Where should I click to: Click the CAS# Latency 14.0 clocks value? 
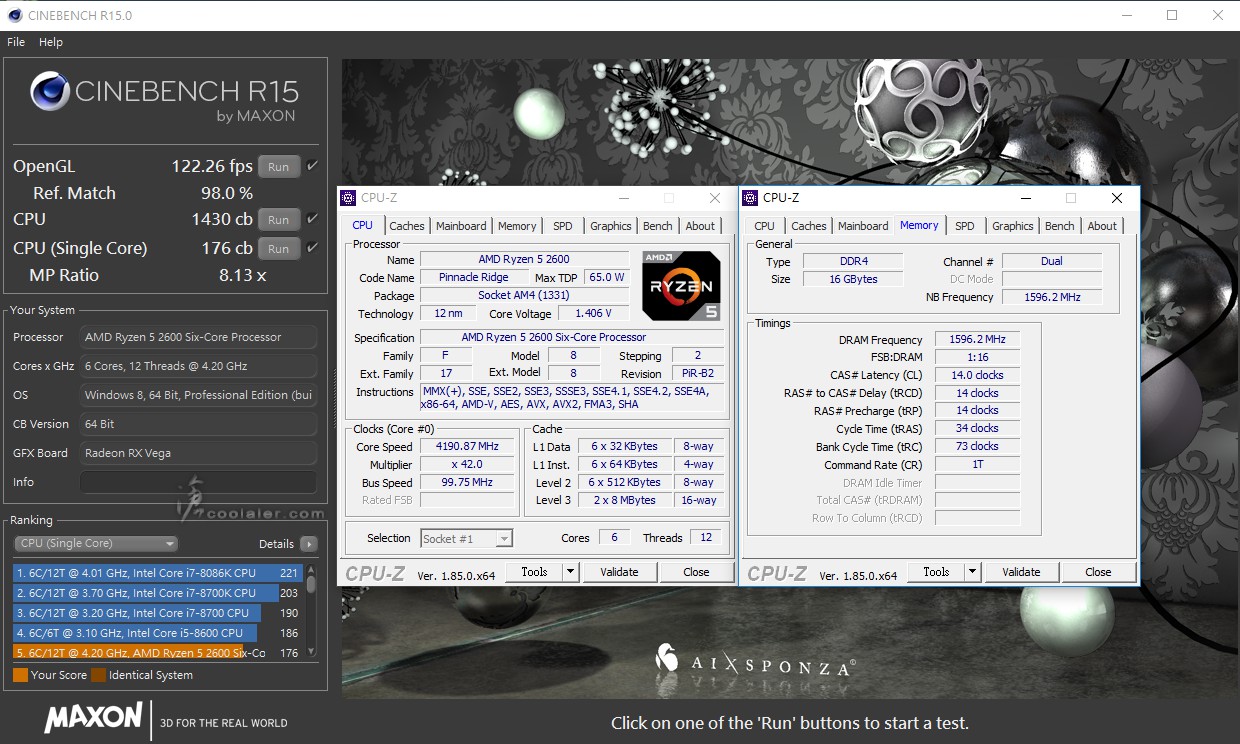[x=977, y=375]
